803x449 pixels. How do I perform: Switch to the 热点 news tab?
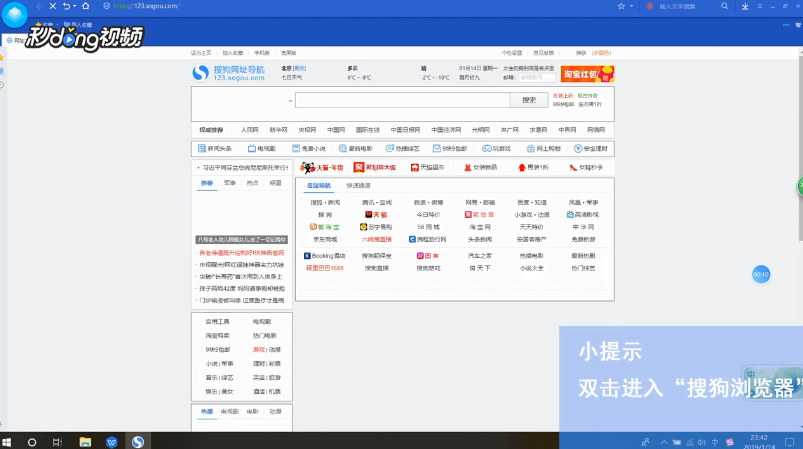(x=252, y=183)
